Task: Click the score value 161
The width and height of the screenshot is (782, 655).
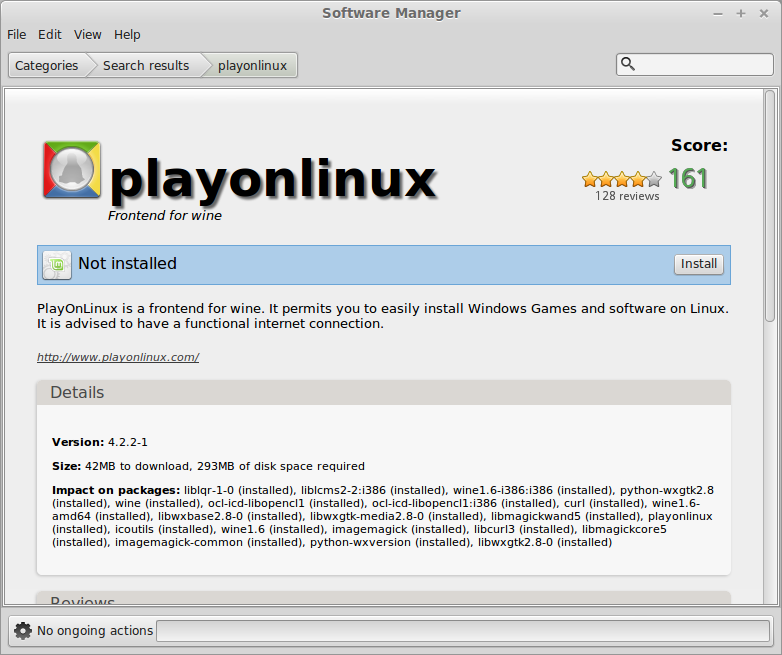Action: (x=688, y=179)
